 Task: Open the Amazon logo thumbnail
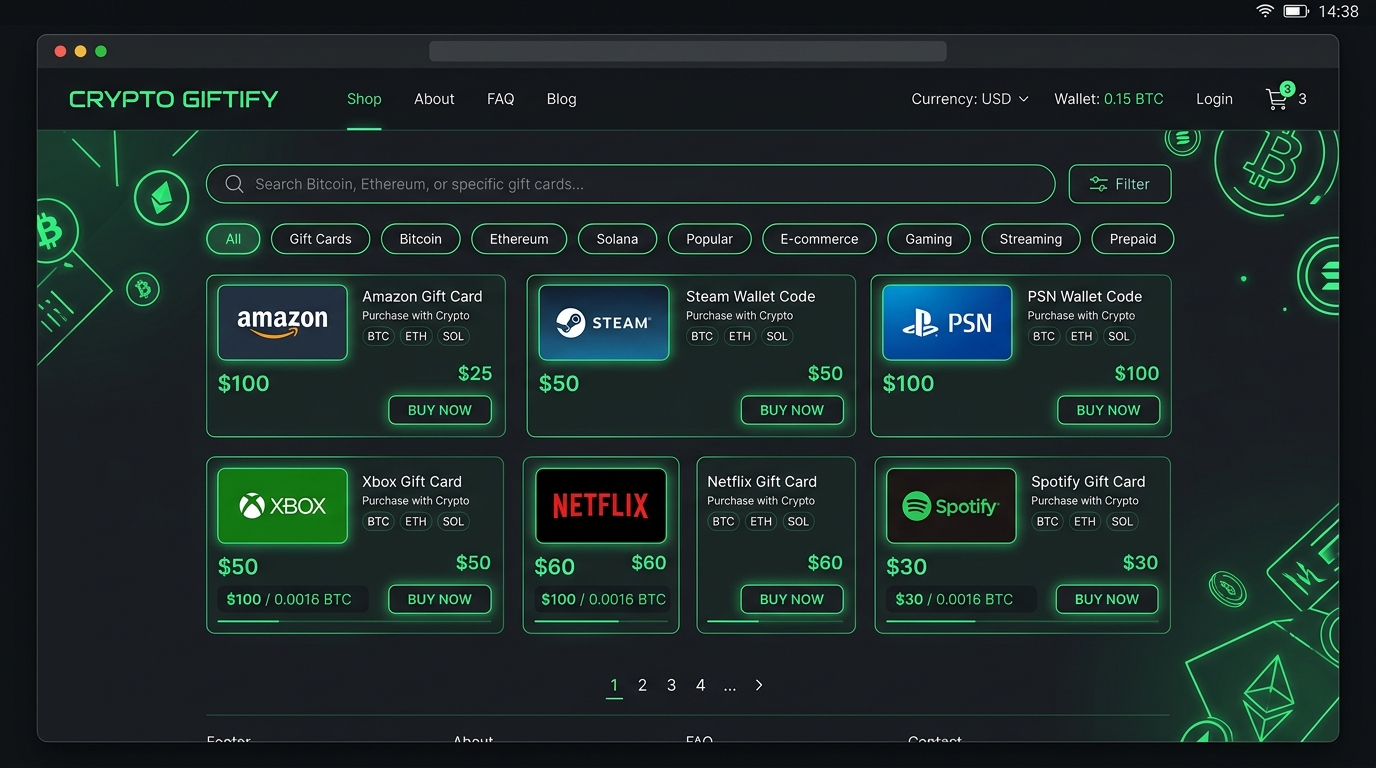[282, 322]
